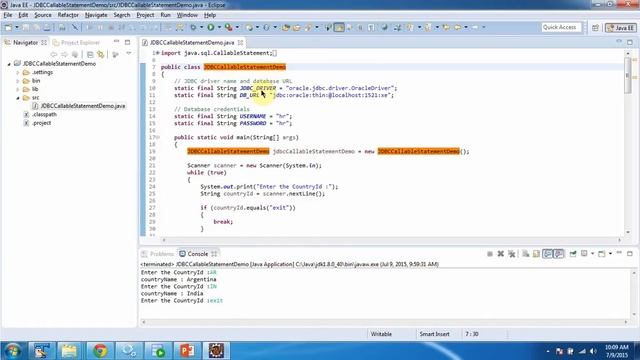Image resolution: width=640 pixels, height=360 pixels.
Task: Click the Run Last Tool external tools icon
Action: 229,27
